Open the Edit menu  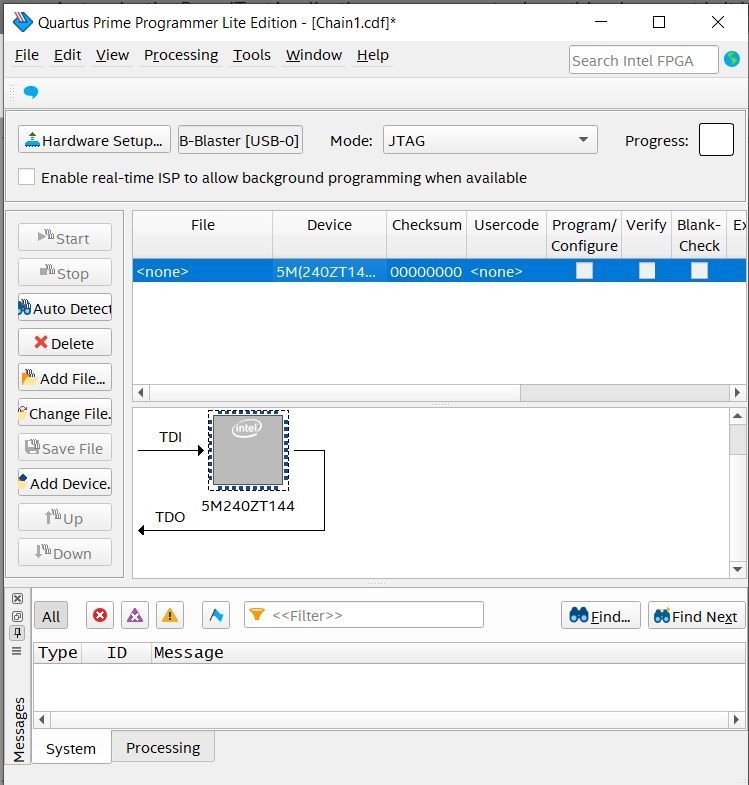67,55
